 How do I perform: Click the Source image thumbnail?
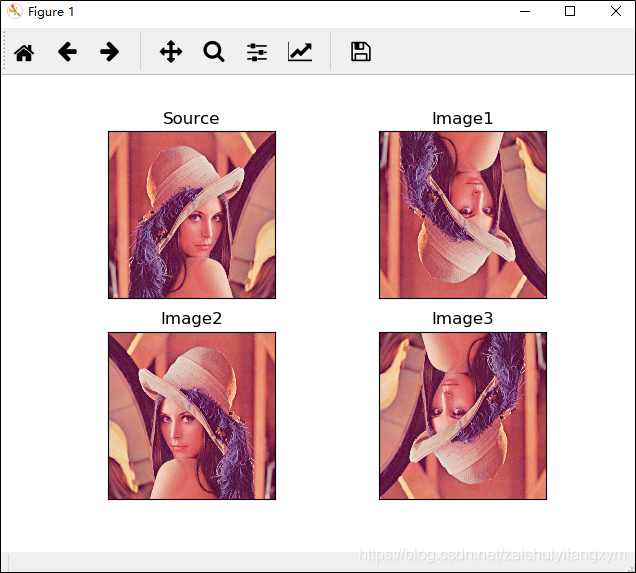192,215
